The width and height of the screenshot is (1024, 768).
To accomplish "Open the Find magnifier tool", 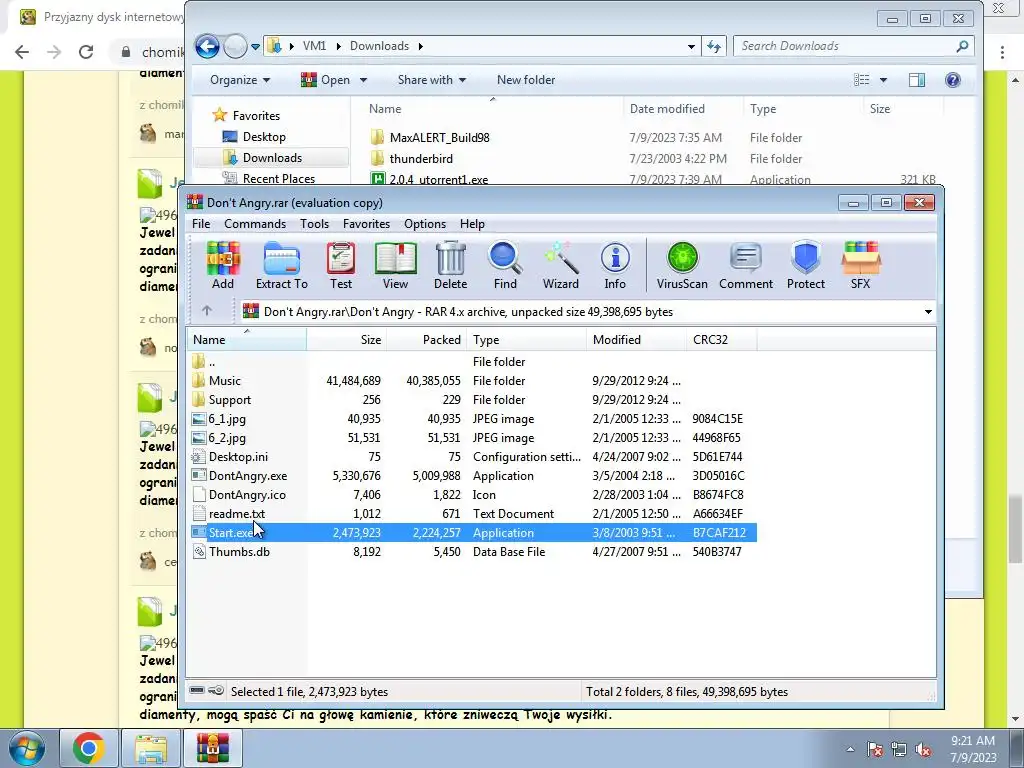I will [505, 265].
